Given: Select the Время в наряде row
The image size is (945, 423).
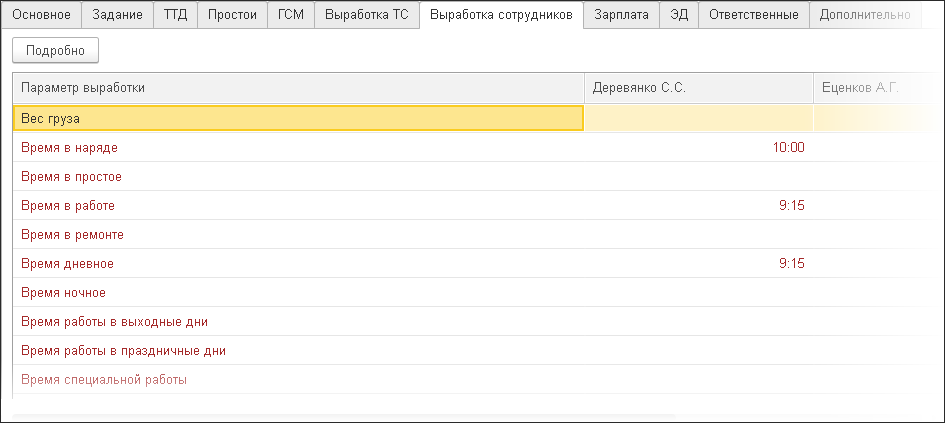Looking at the screenshot, I should (x=297, y=148).
